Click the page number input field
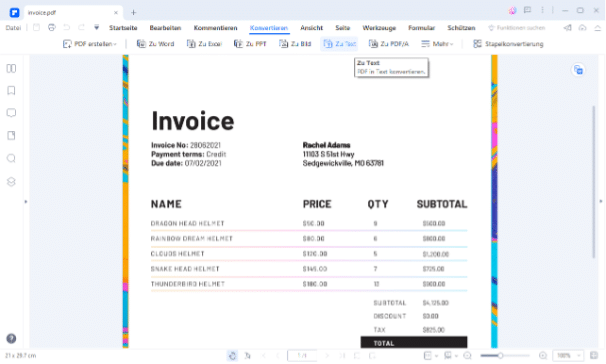The width and height of the screenshot is (606, 364). click(302, 355)
